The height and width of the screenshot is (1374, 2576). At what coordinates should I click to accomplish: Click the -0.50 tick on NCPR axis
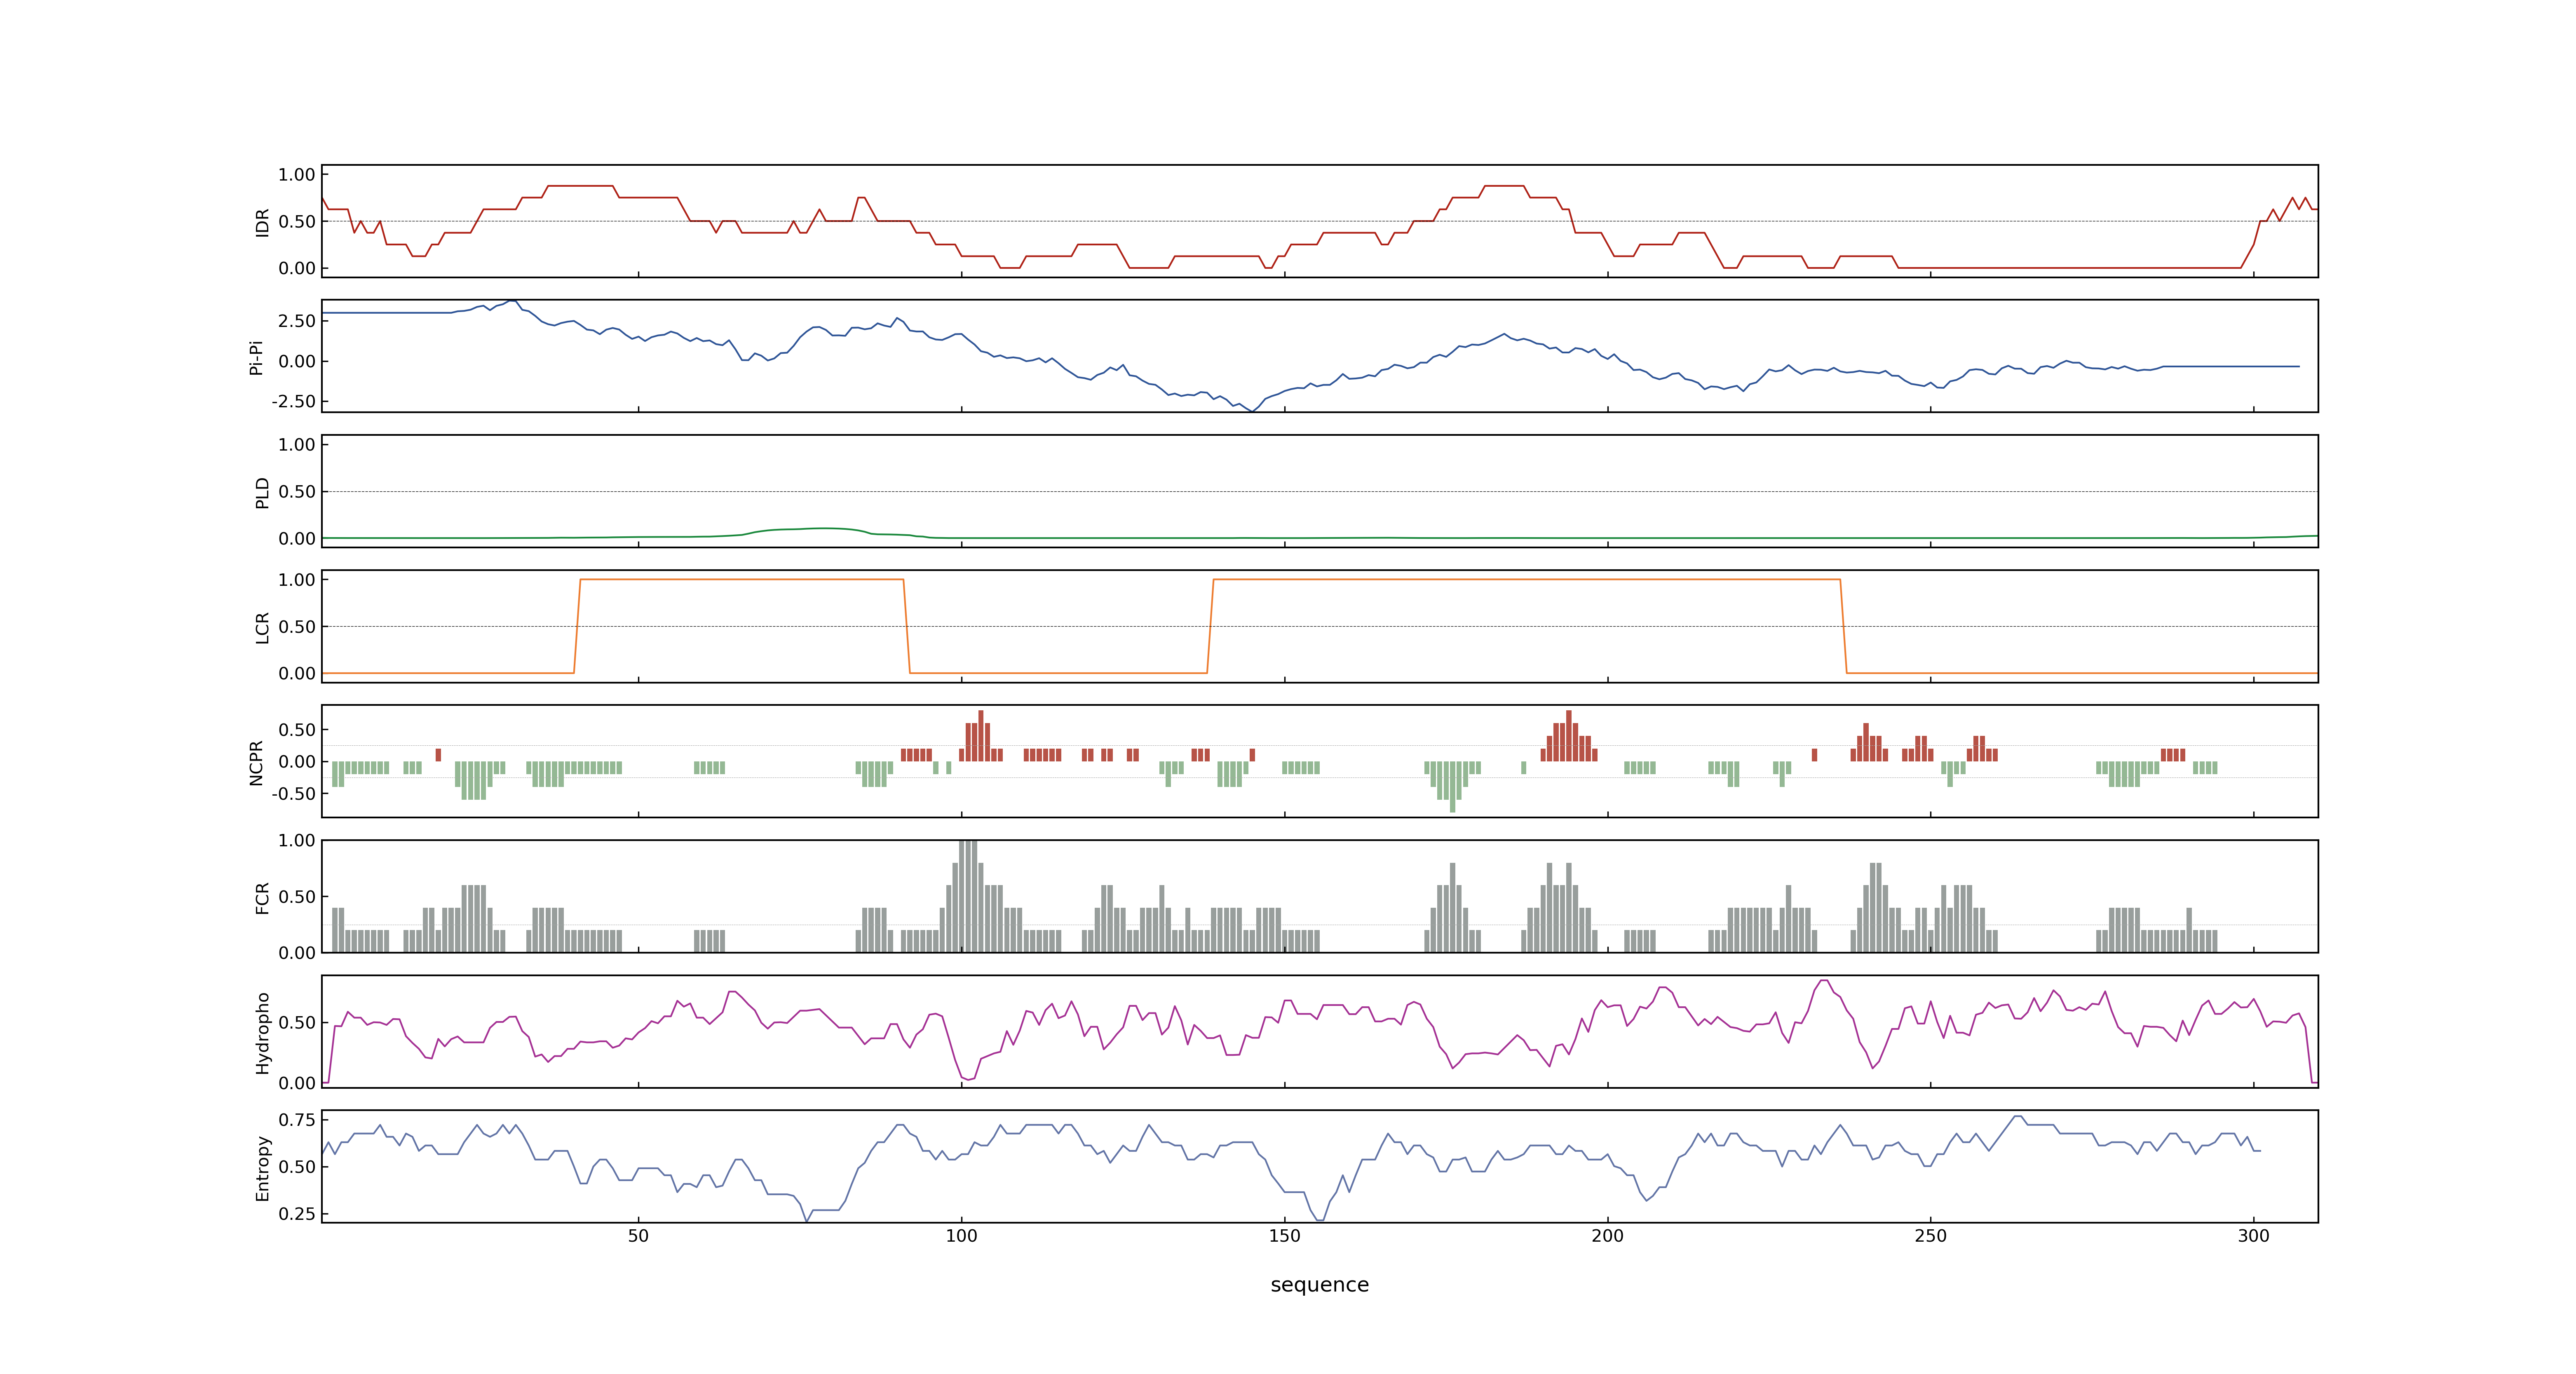tap(293, 794)
